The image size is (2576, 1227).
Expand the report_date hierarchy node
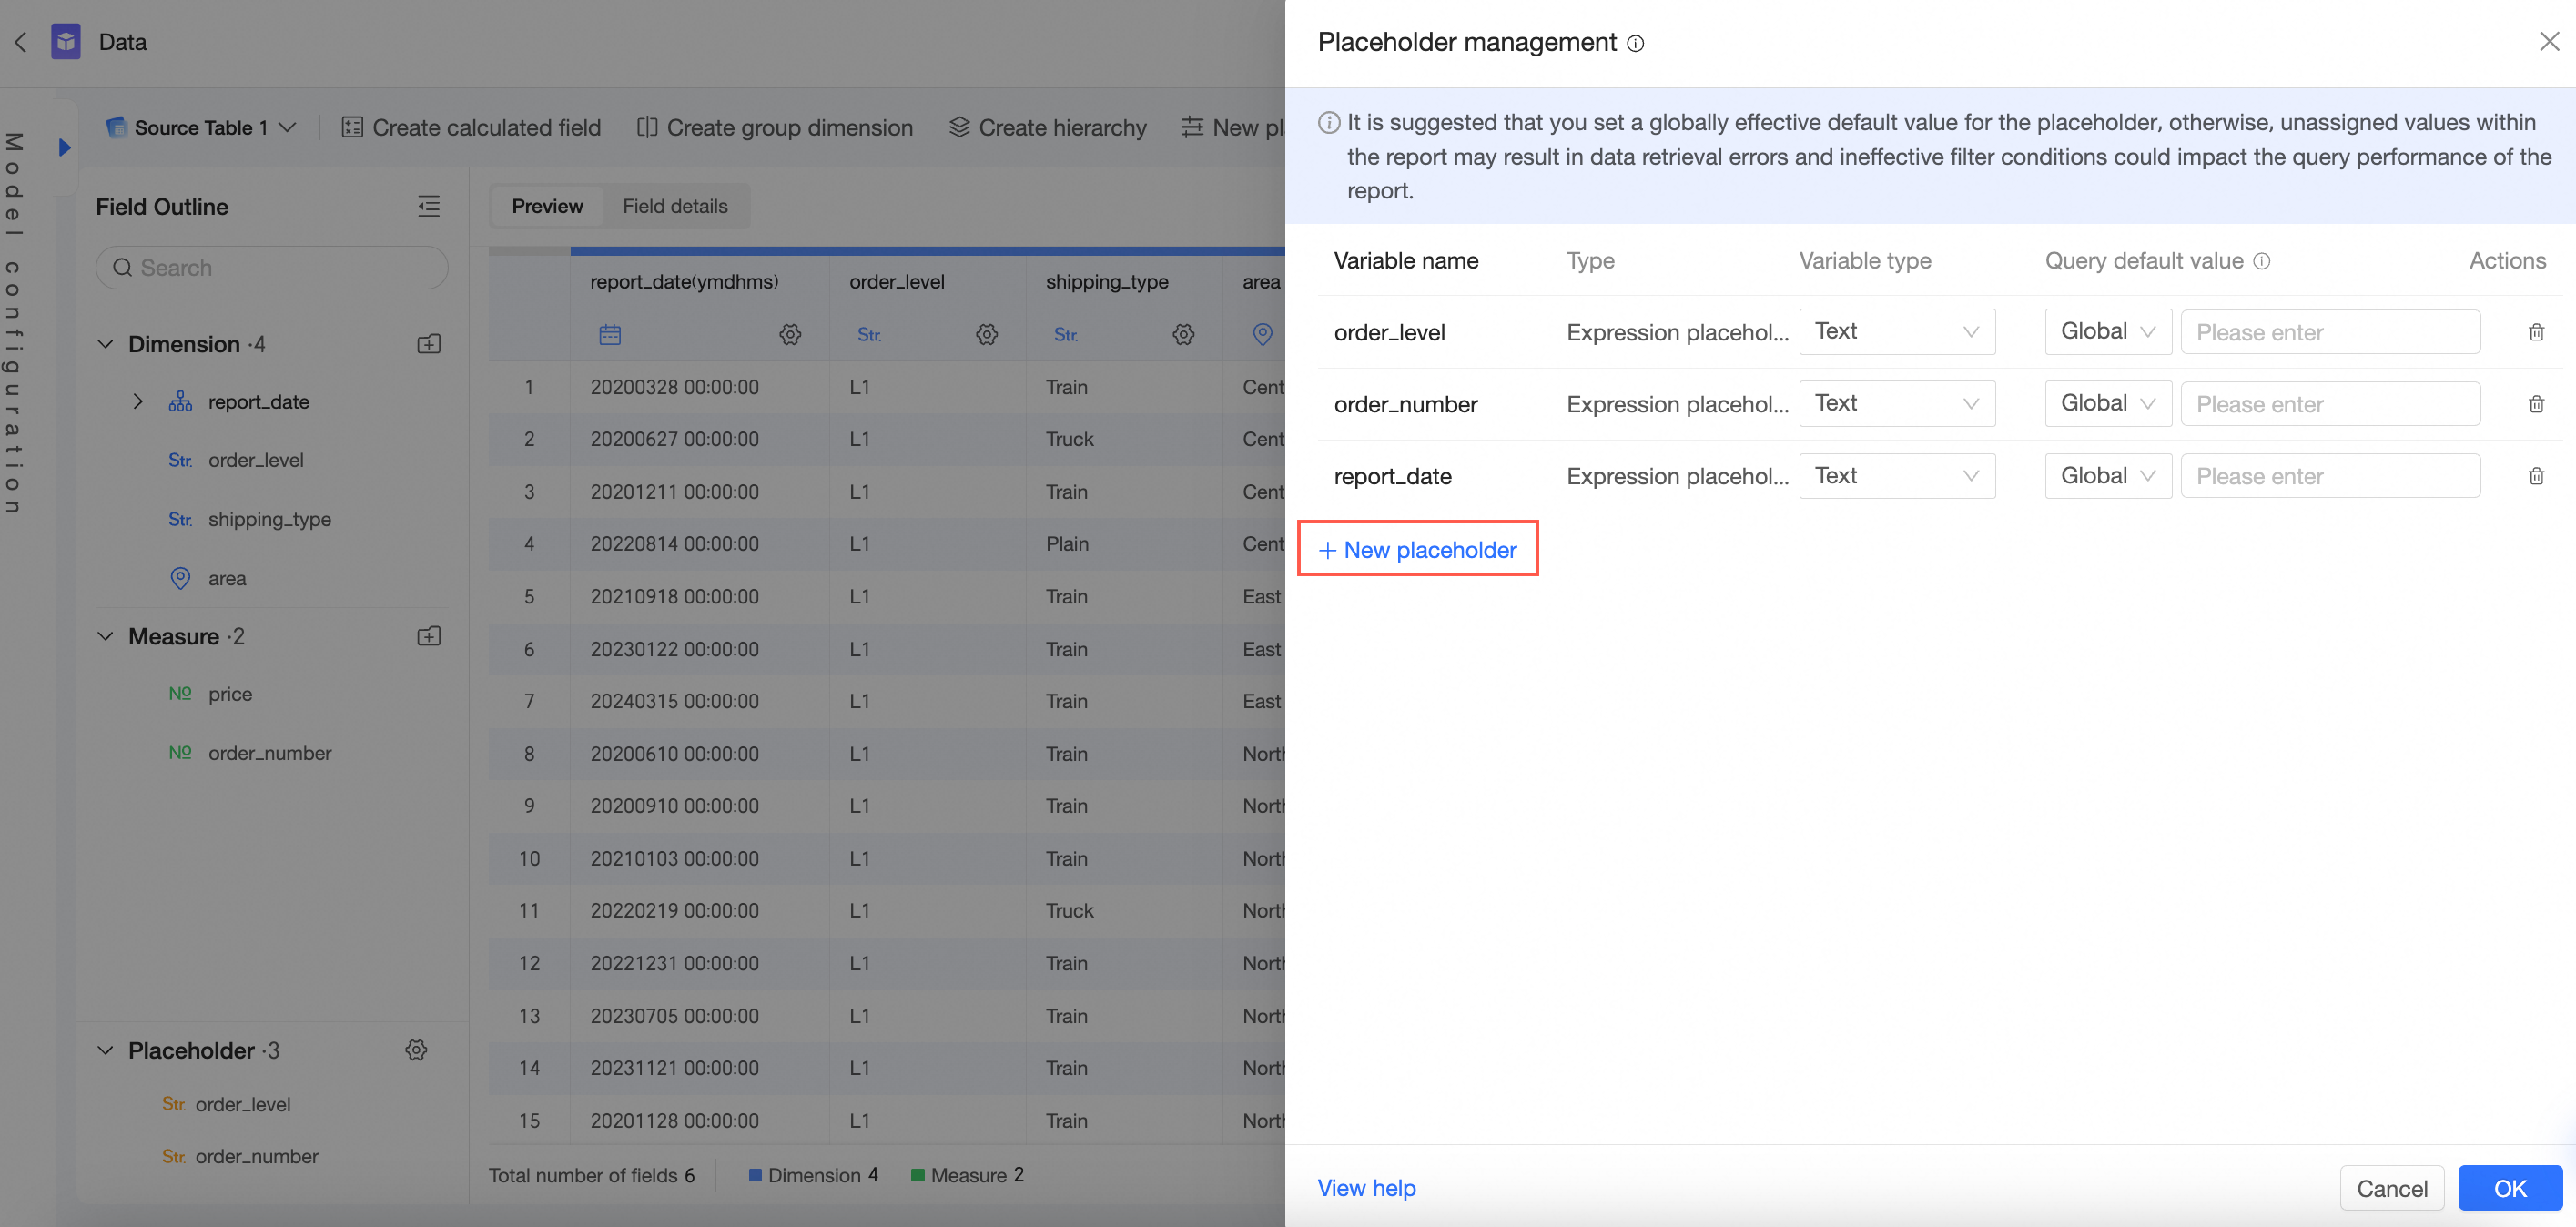[138, 402]
